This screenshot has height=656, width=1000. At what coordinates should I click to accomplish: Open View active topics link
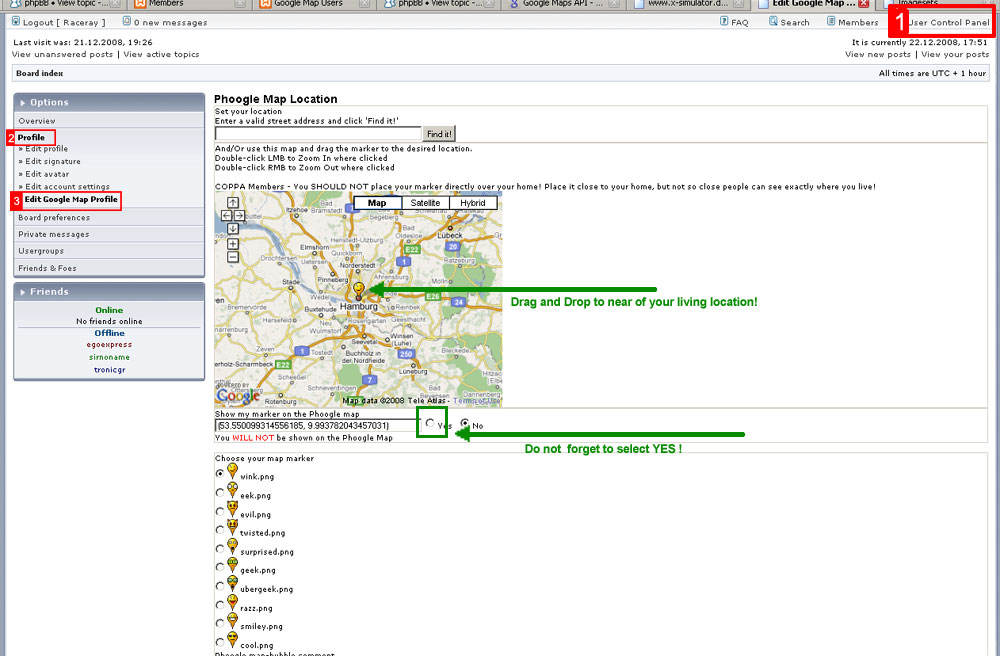pos(161,54)
